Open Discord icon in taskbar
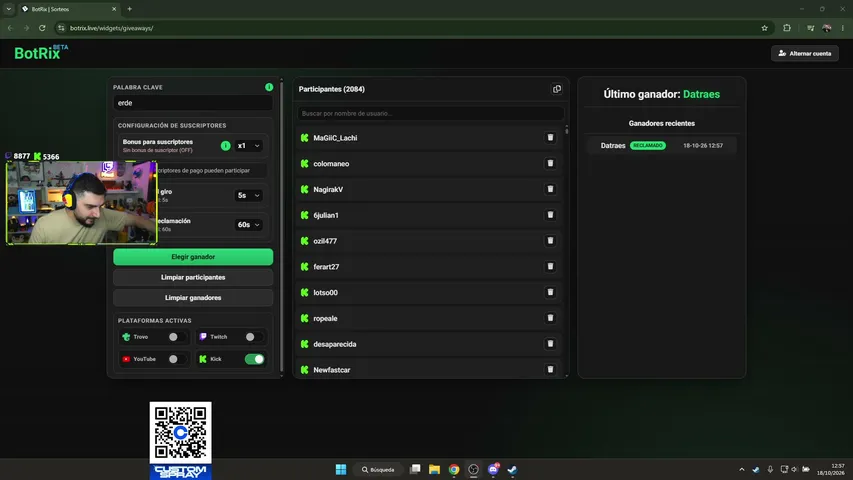Viewport: 853px width, 480px height. [493, 469]
